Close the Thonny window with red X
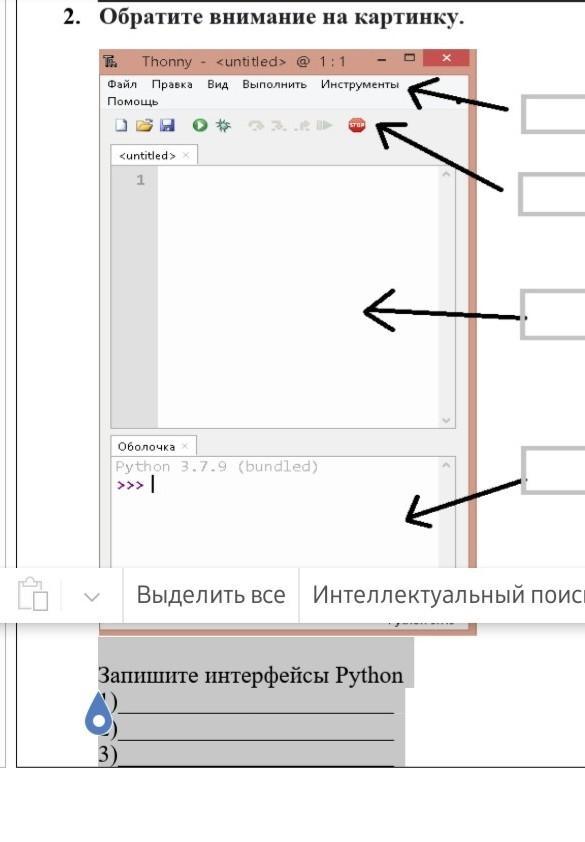The height and width of the screenshot is (842, 585). pos(446,58)
